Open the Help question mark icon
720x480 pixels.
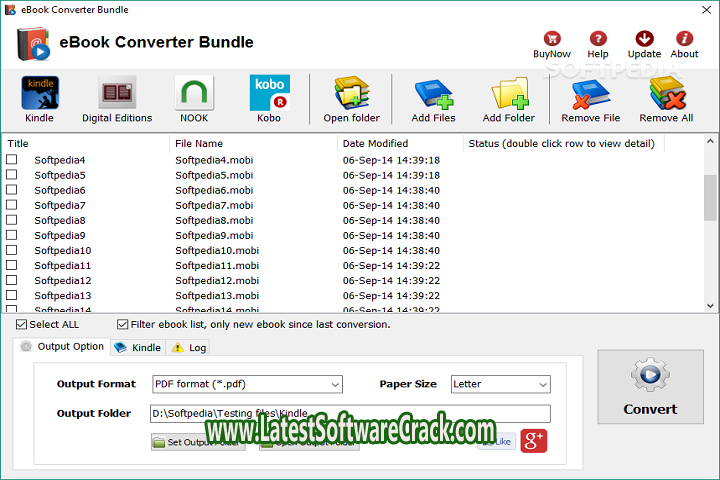(x=598, y=39)
